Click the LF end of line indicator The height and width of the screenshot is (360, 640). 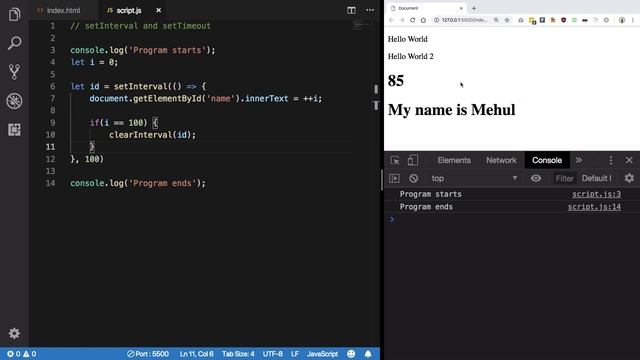point(295,354)
